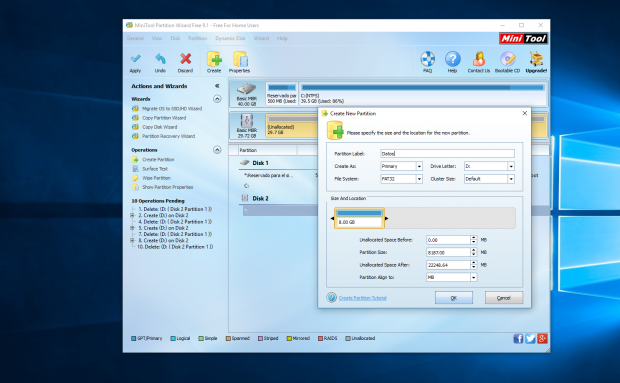Viewport: 620px width, 383px height.
Task: Click the Undo arrow toolbar icon
Action: click(160, 59)
